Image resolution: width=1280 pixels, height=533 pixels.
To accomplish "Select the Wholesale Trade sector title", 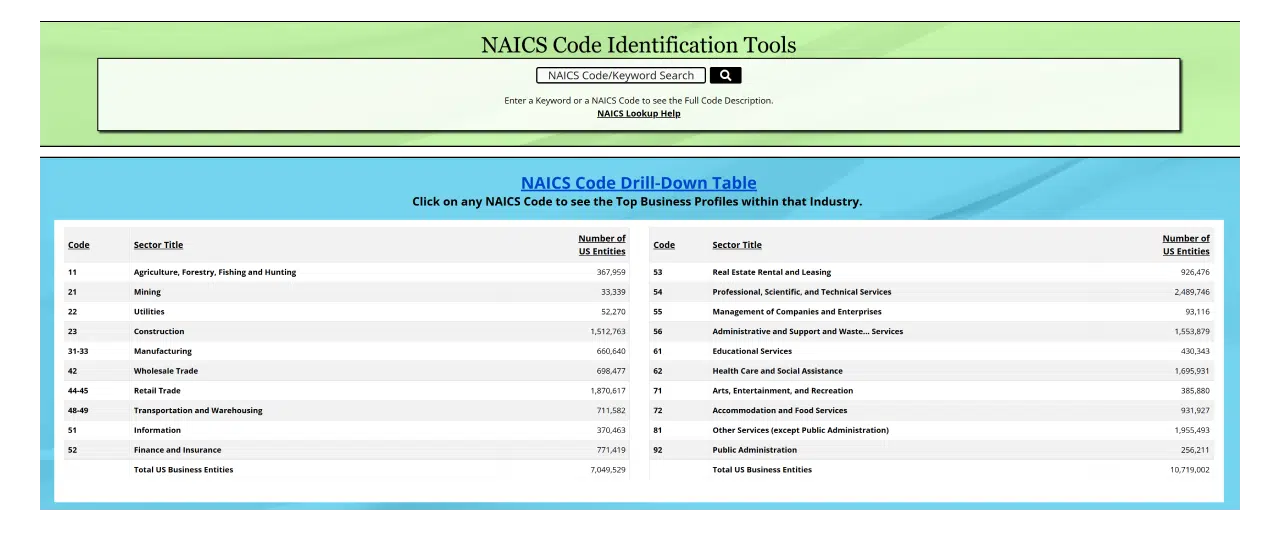I will 166,371.
